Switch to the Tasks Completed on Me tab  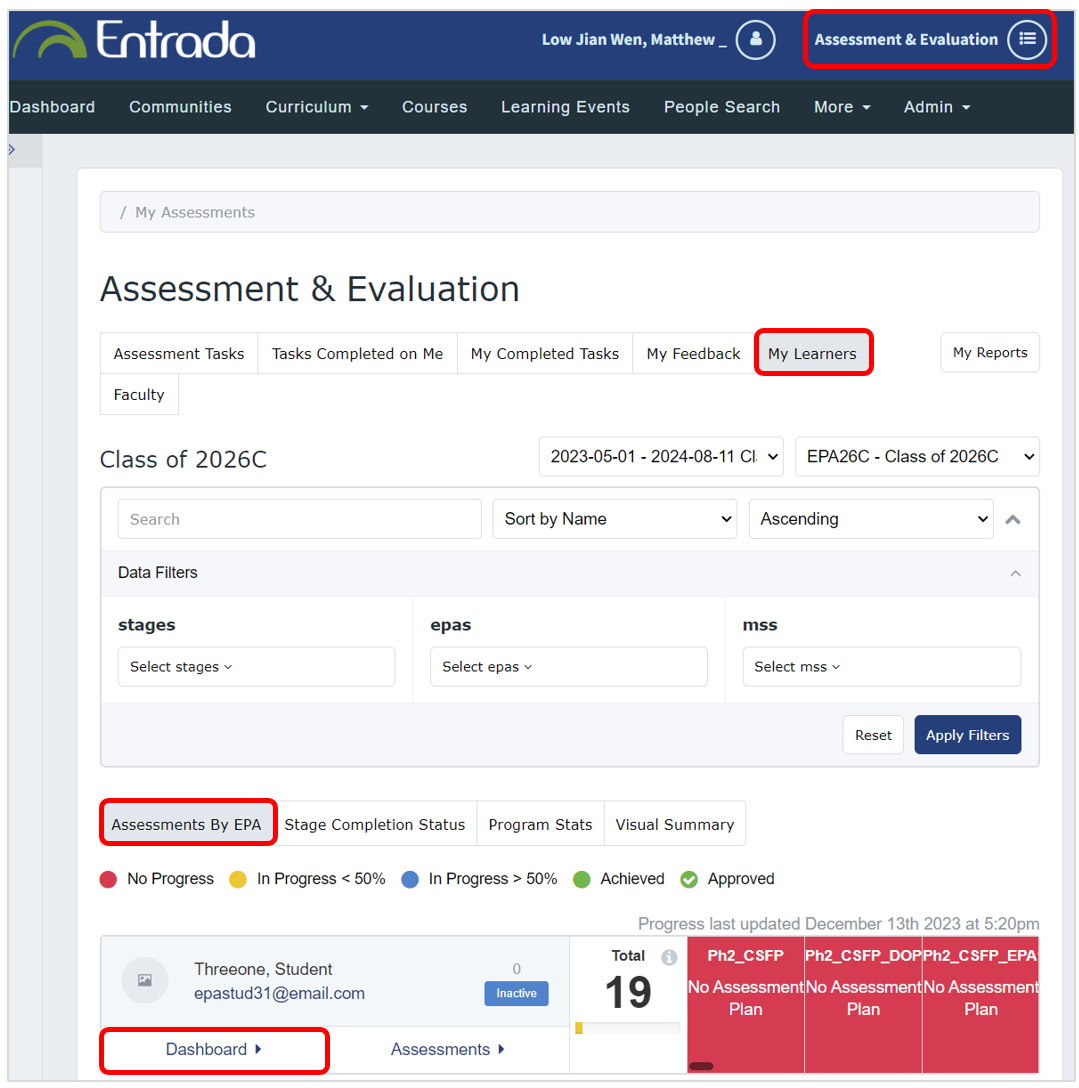coord(357,354)
